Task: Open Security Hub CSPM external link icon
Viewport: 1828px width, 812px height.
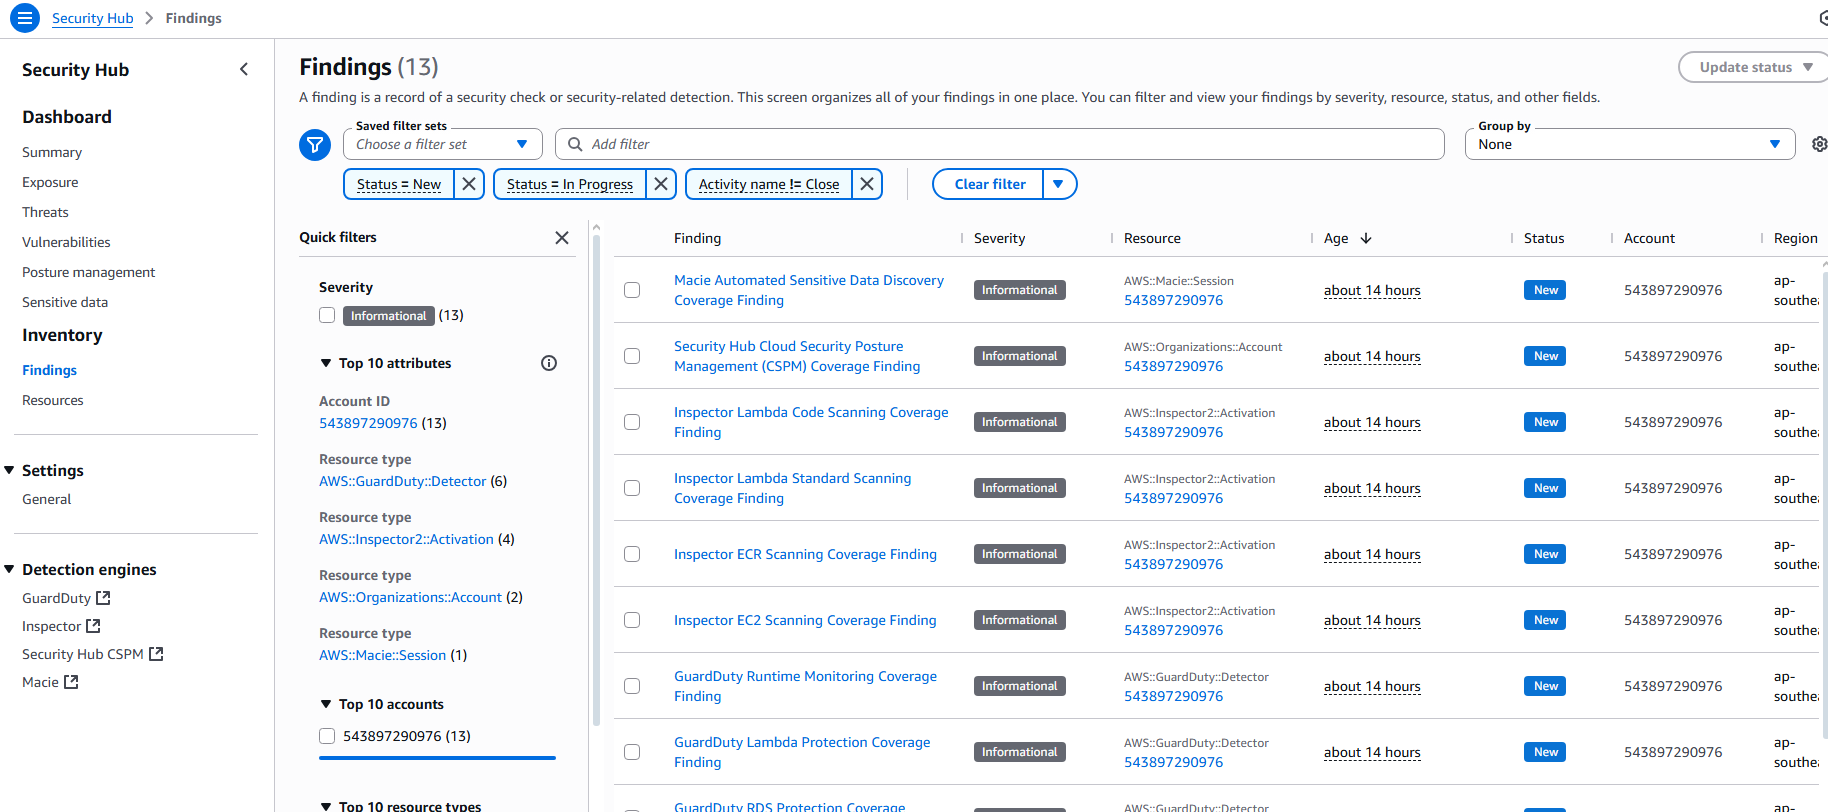Action: pyautogui.click(x=156, y=654)
